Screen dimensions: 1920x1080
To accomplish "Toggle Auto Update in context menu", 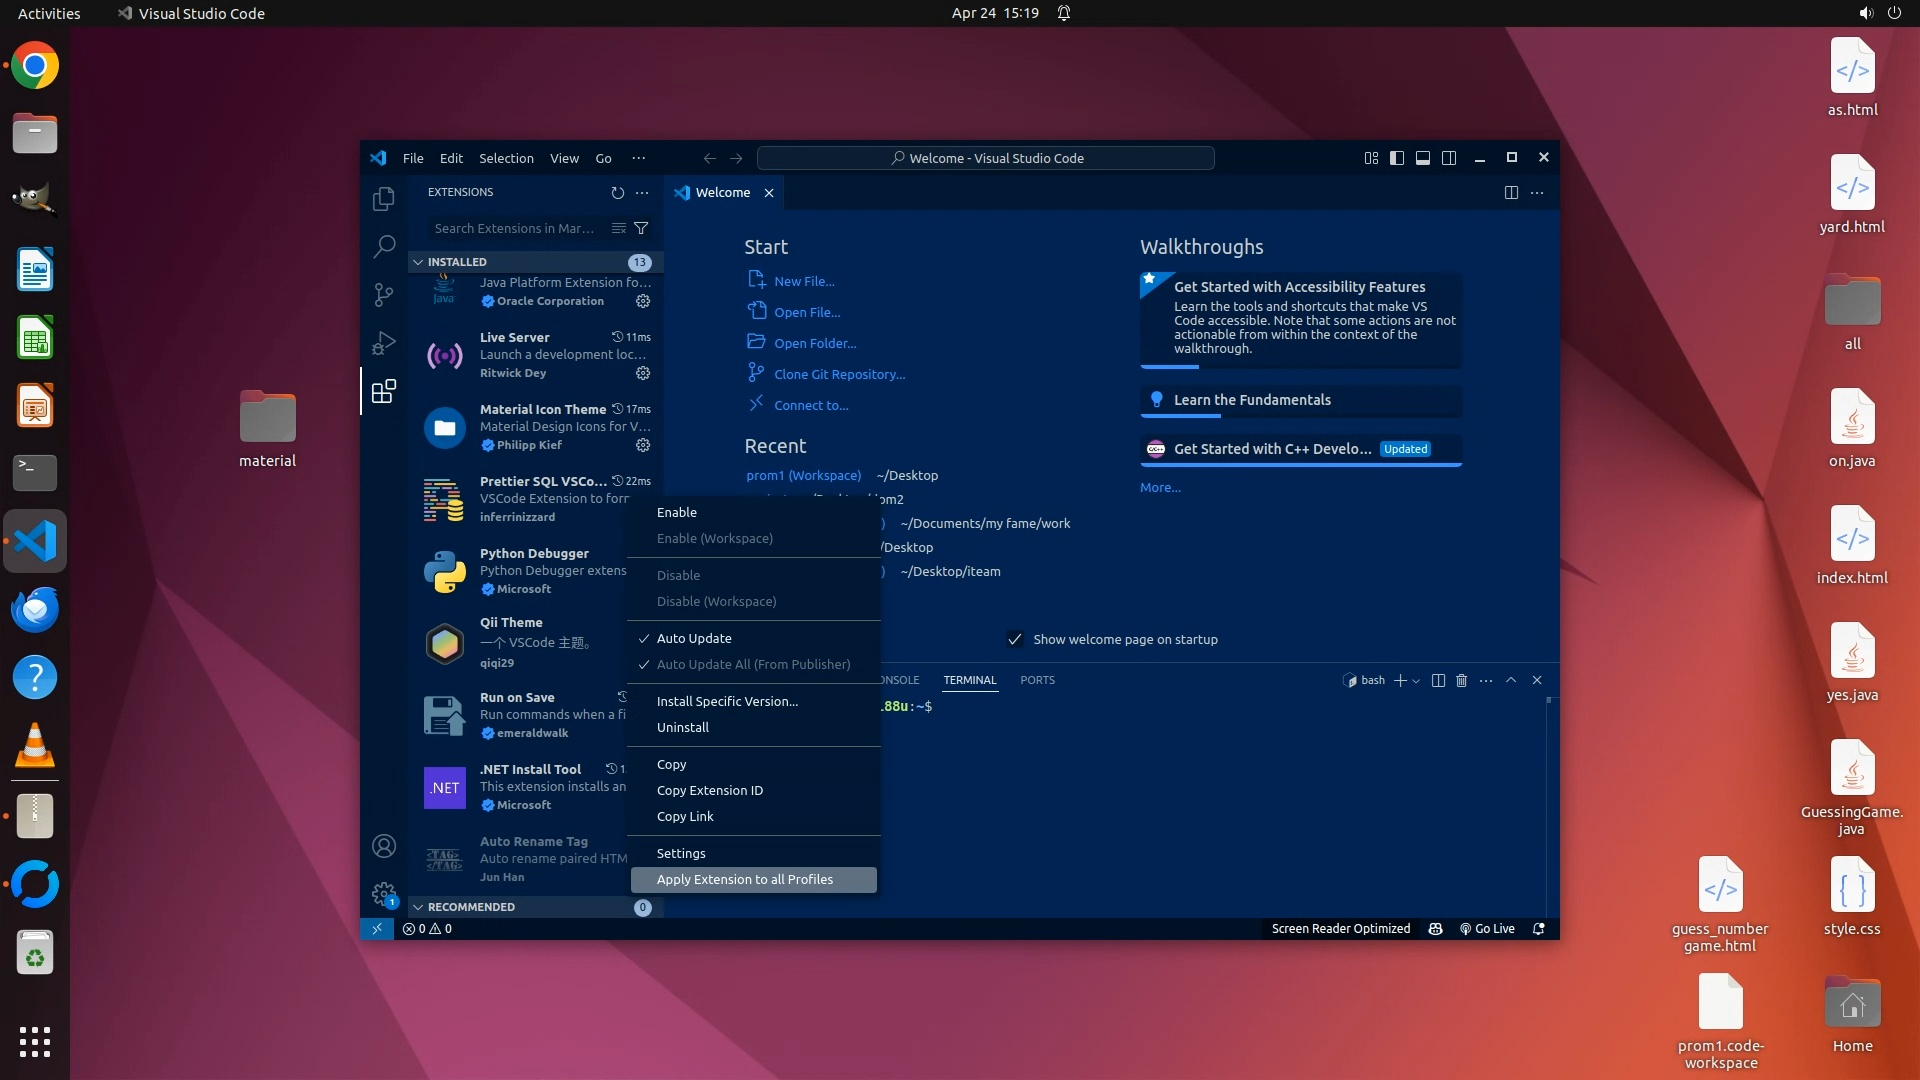I will click(694, 638).
